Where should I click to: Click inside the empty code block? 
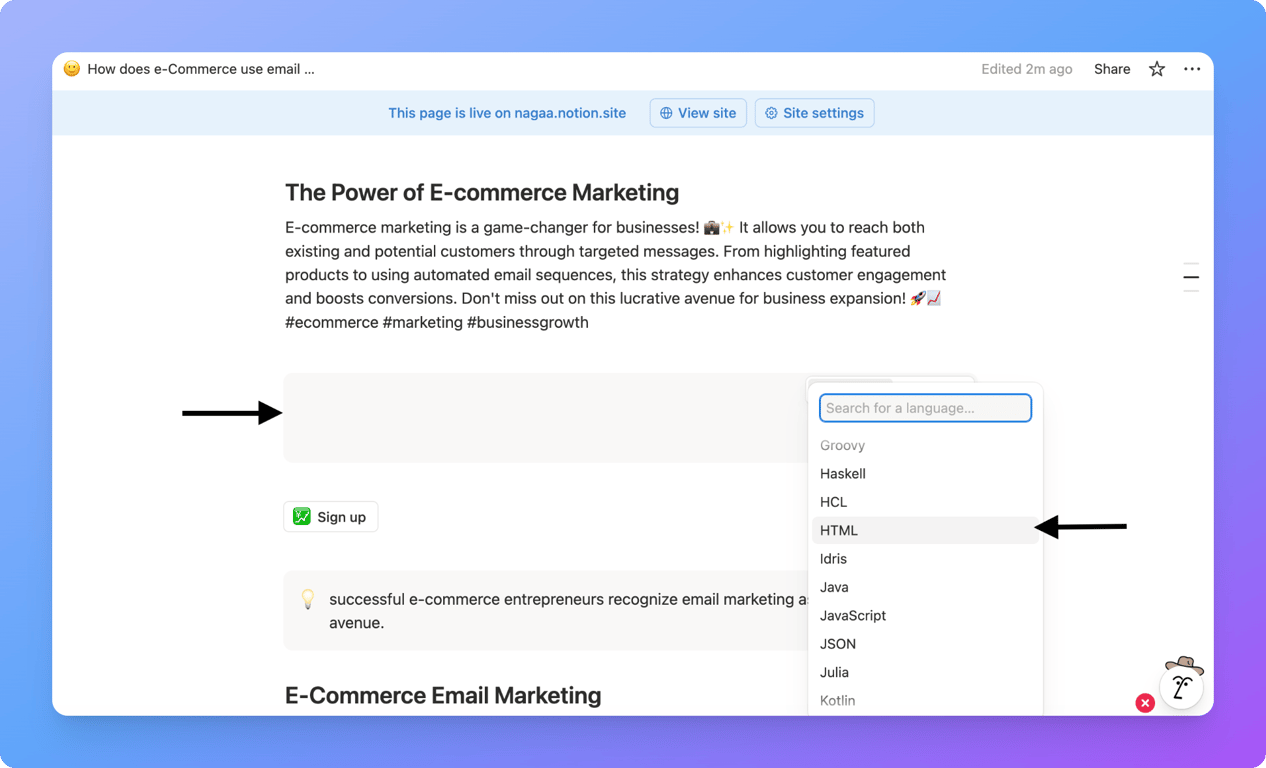click(545, 418)
